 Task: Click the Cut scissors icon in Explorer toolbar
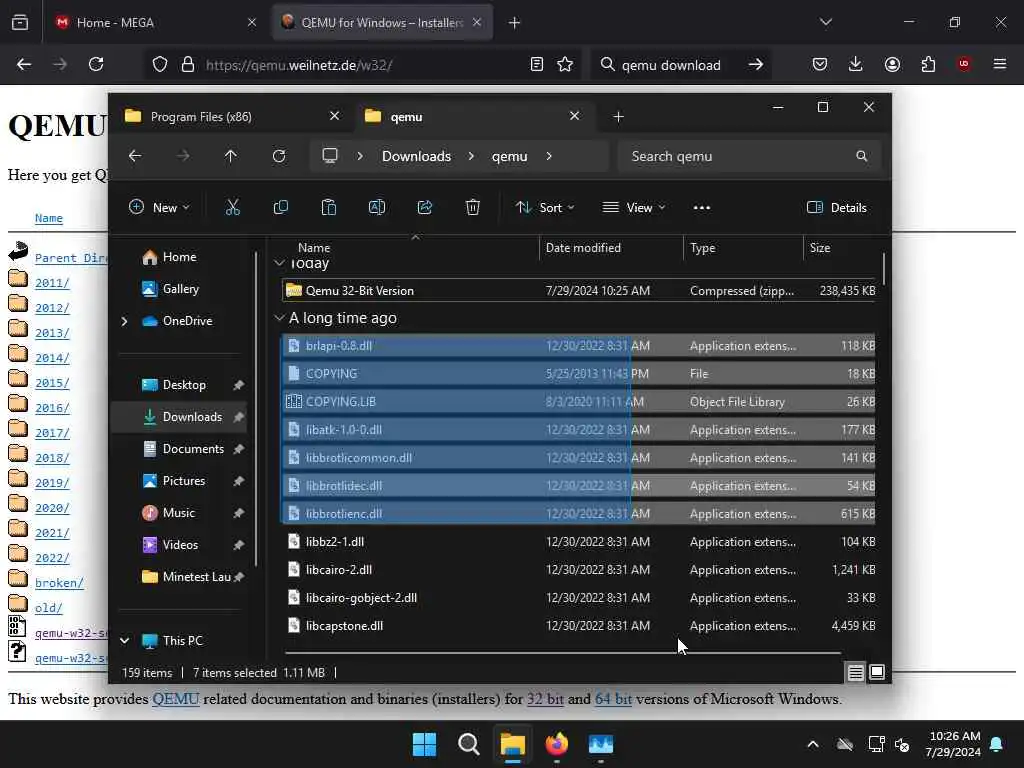coord(232,208)
